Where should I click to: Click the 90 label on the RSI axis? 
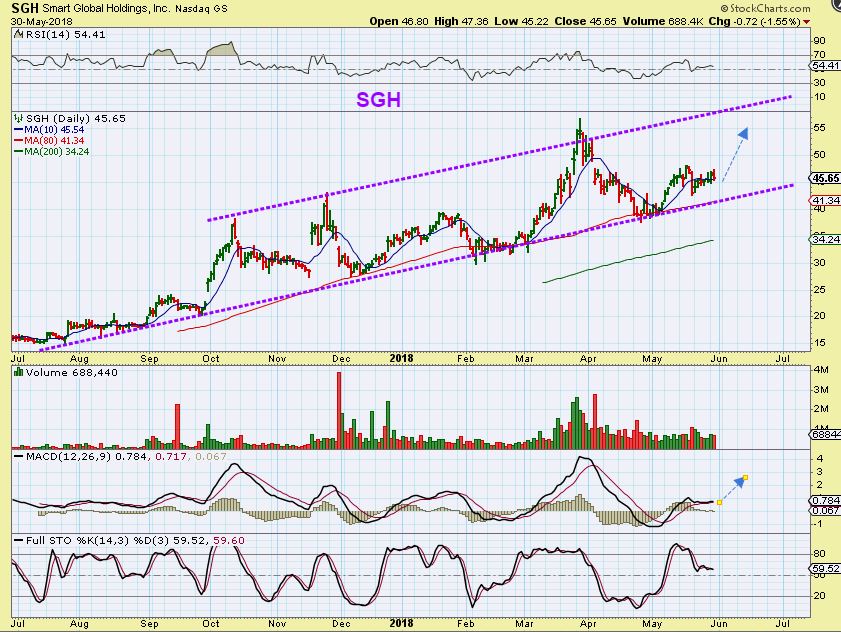(x=819, y=41)
